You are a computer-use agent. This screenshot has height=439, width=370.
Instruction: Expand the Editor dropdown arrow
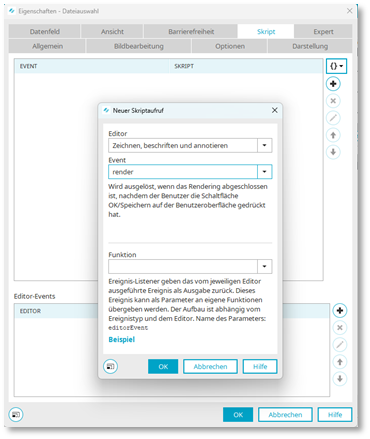(x=265, y=145)
